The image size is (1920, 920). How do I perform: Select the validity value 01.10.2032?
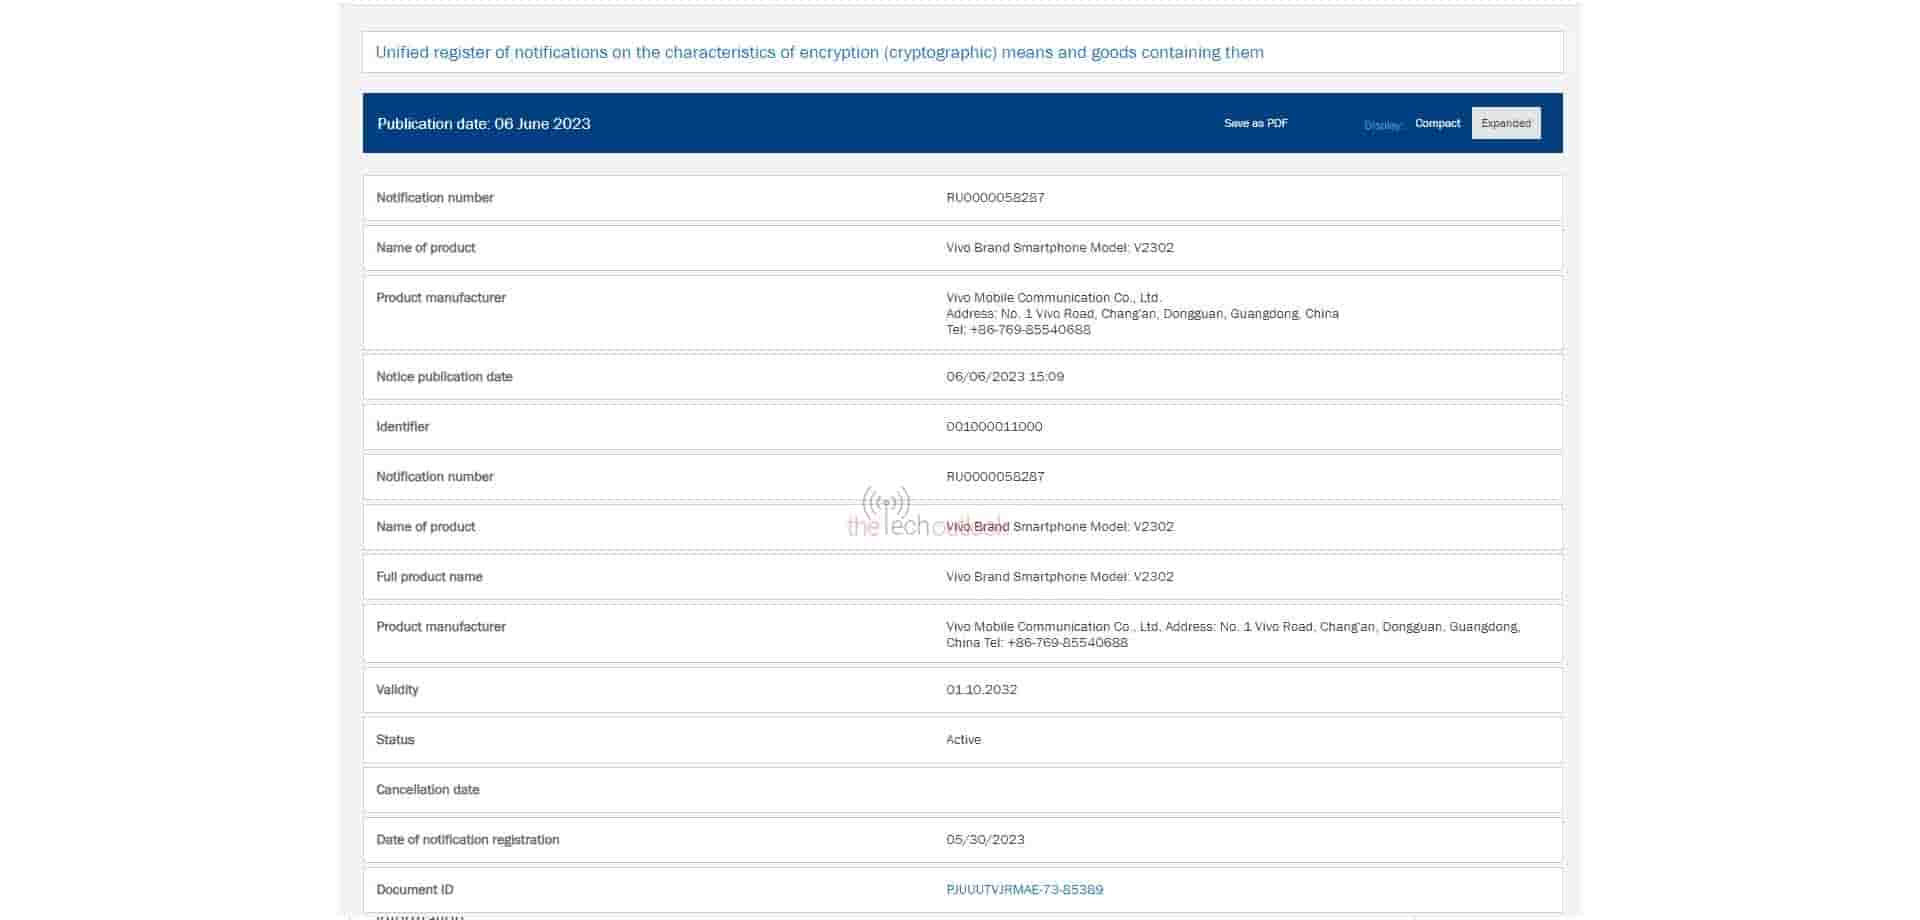[x=981, y=690]
